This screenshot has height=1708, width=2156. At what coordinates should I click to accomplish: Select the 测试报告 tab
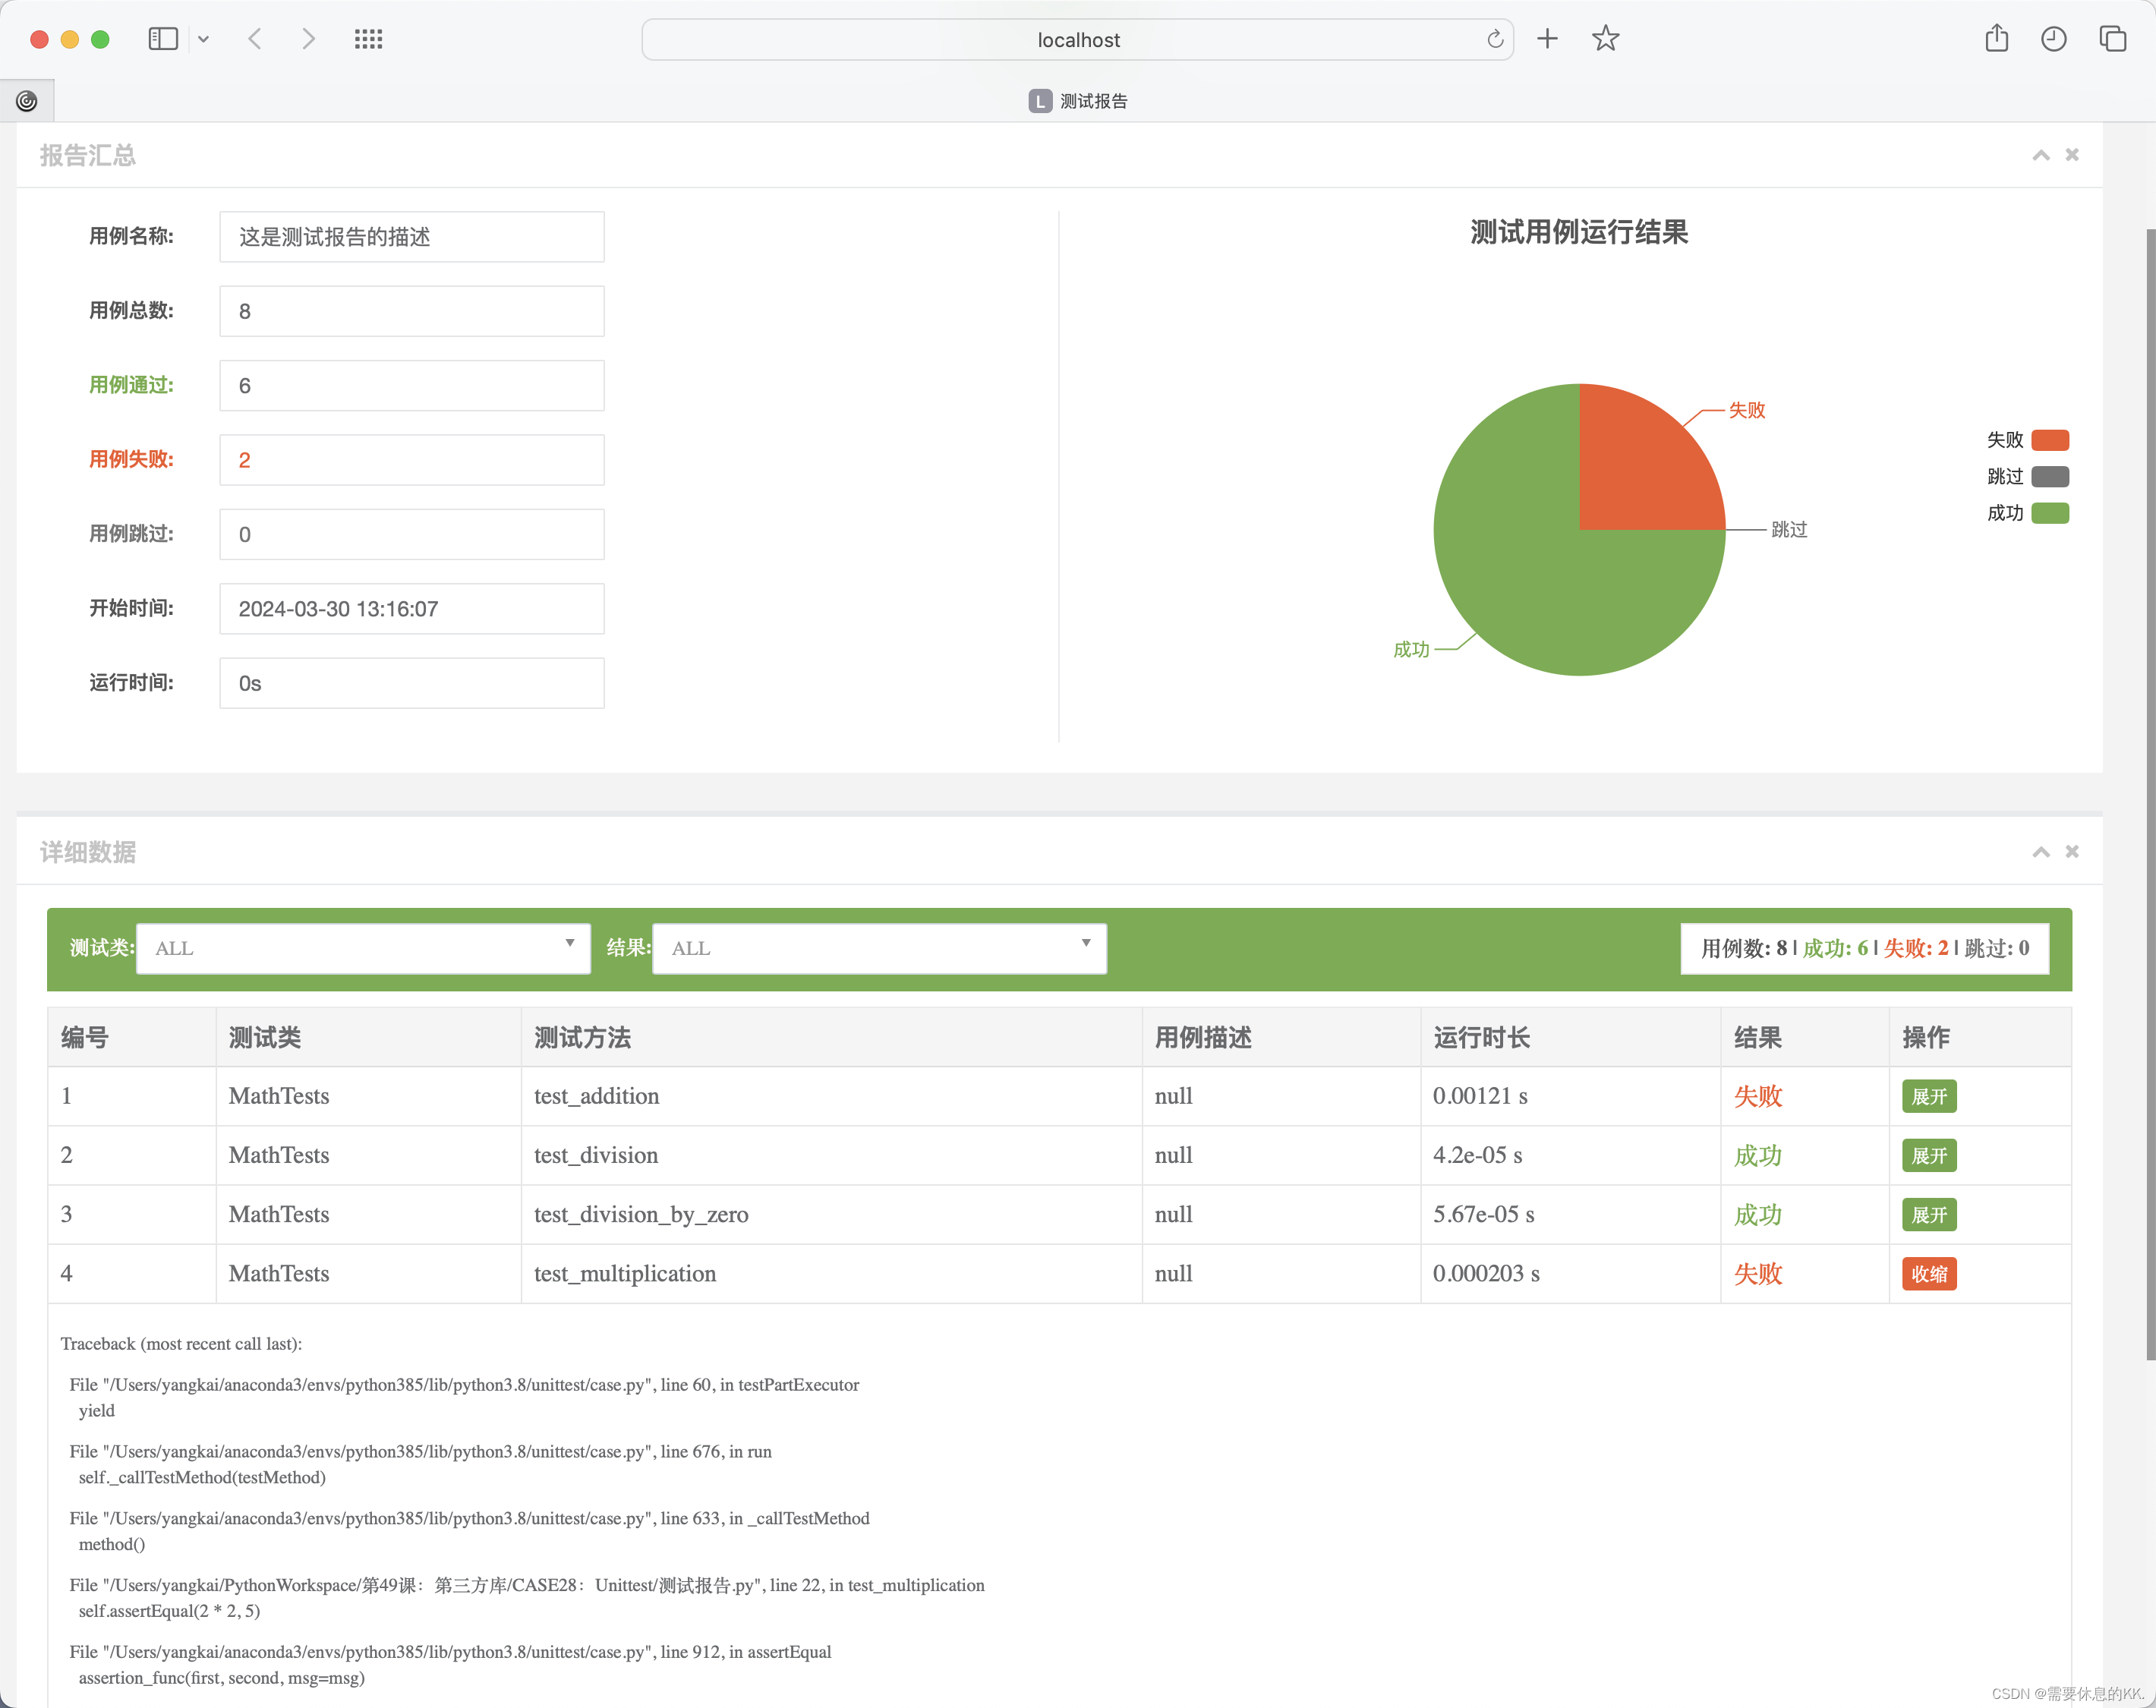click(x=1078, y=101)
